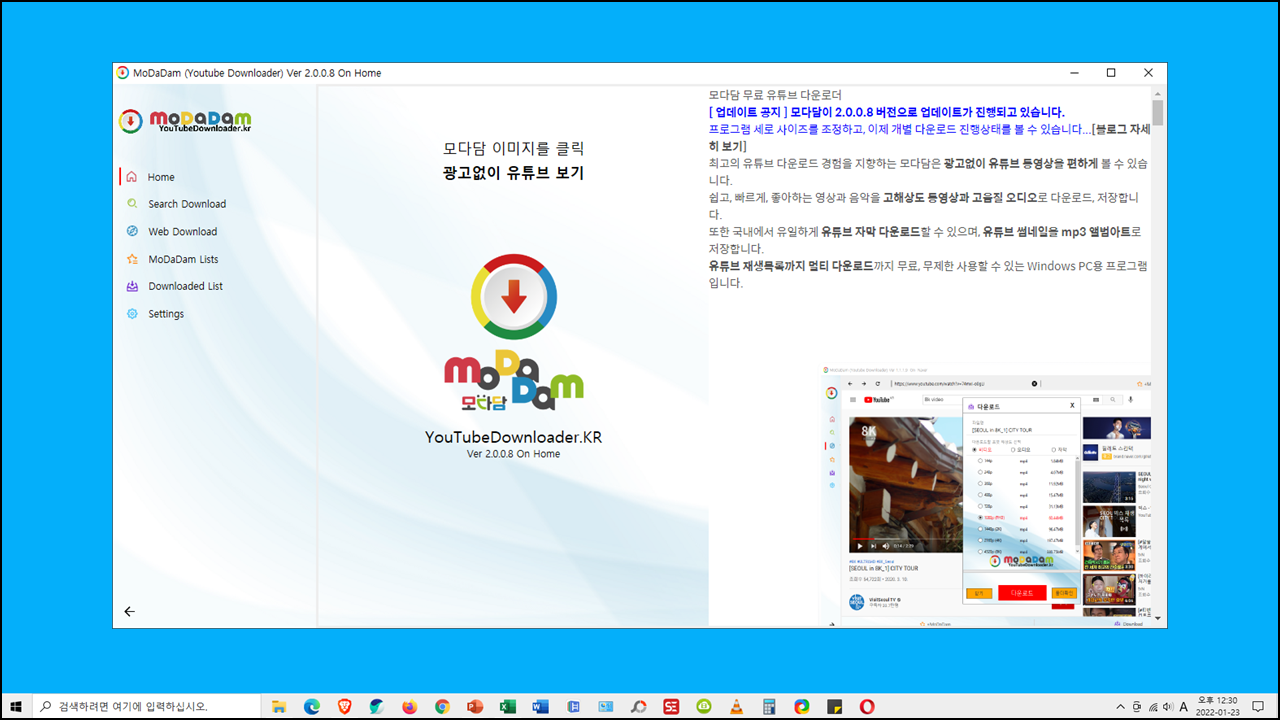This screenshot has width=1280, height=720.
Task: Click the 업데이트 공지 headline text
Action: pyautogui.click(x=886, y=112)
